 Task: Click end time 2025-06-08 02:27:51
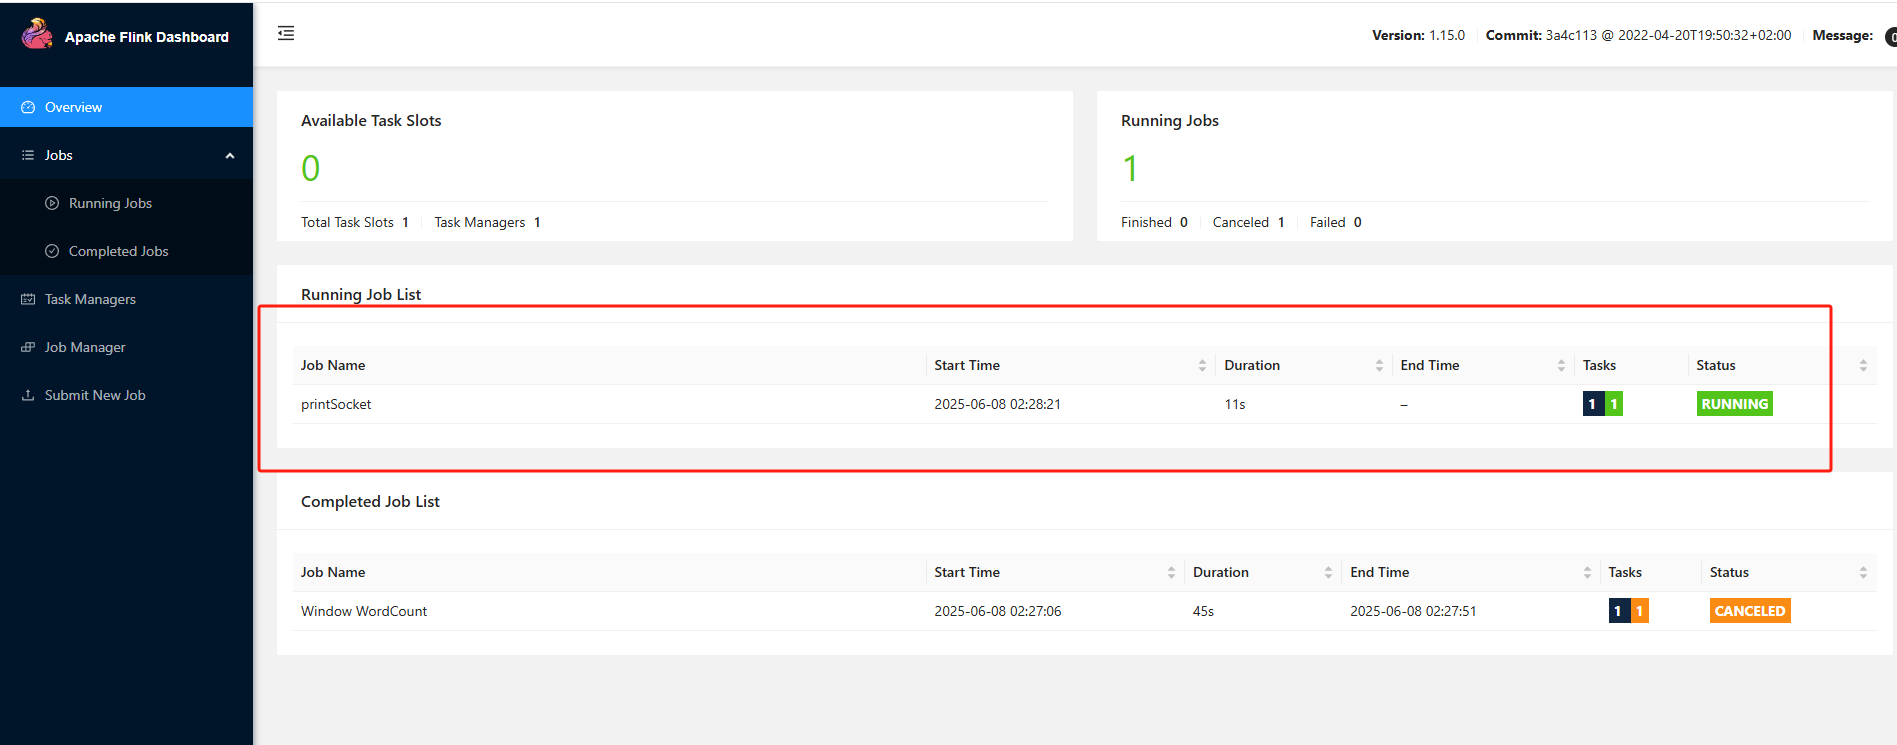click(x=1413, y=611)
